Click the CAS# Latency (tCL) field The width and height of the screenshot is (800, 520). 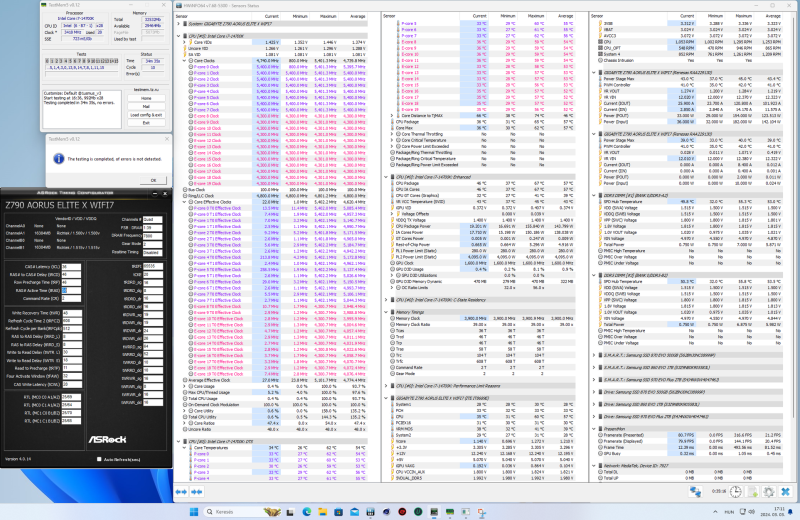click(71, 267)
